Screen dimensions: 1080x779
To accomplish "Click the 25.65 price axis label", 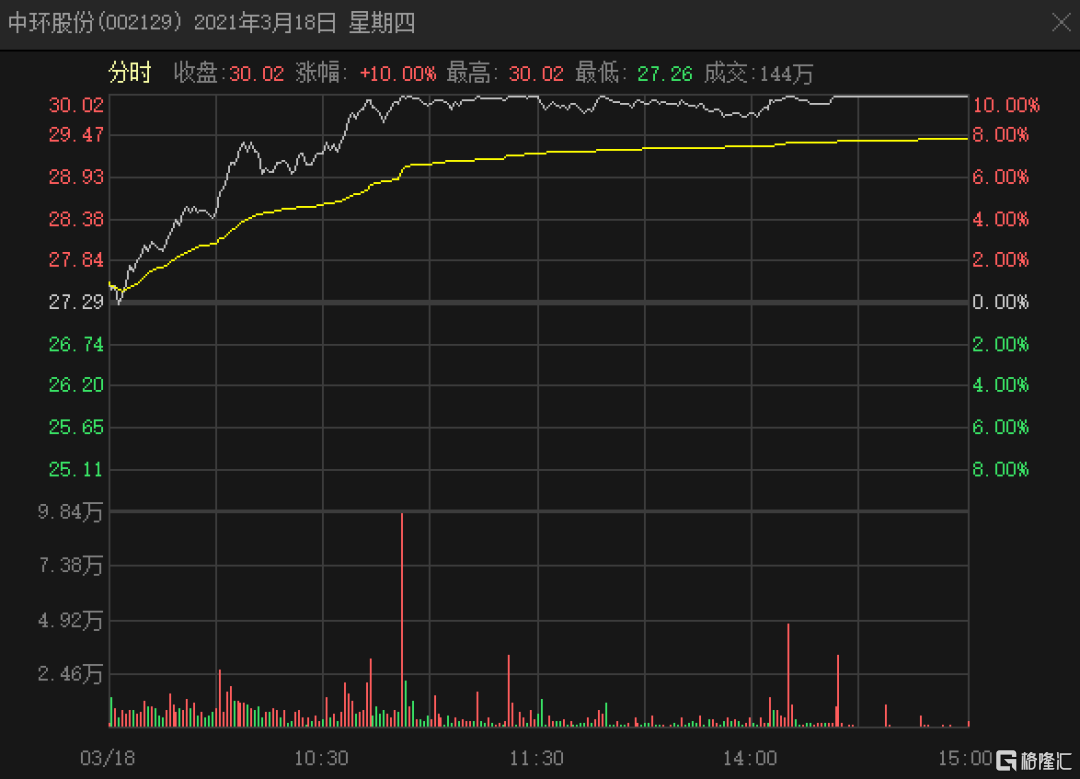I will click(x=76, y=427).
